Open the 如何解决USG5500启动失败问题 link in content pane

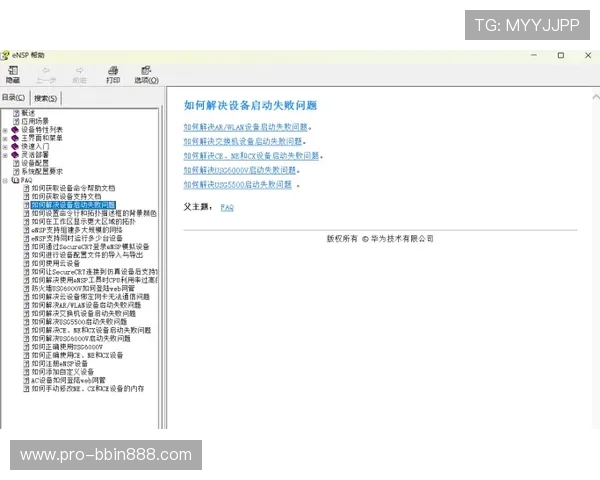[238, 184]
